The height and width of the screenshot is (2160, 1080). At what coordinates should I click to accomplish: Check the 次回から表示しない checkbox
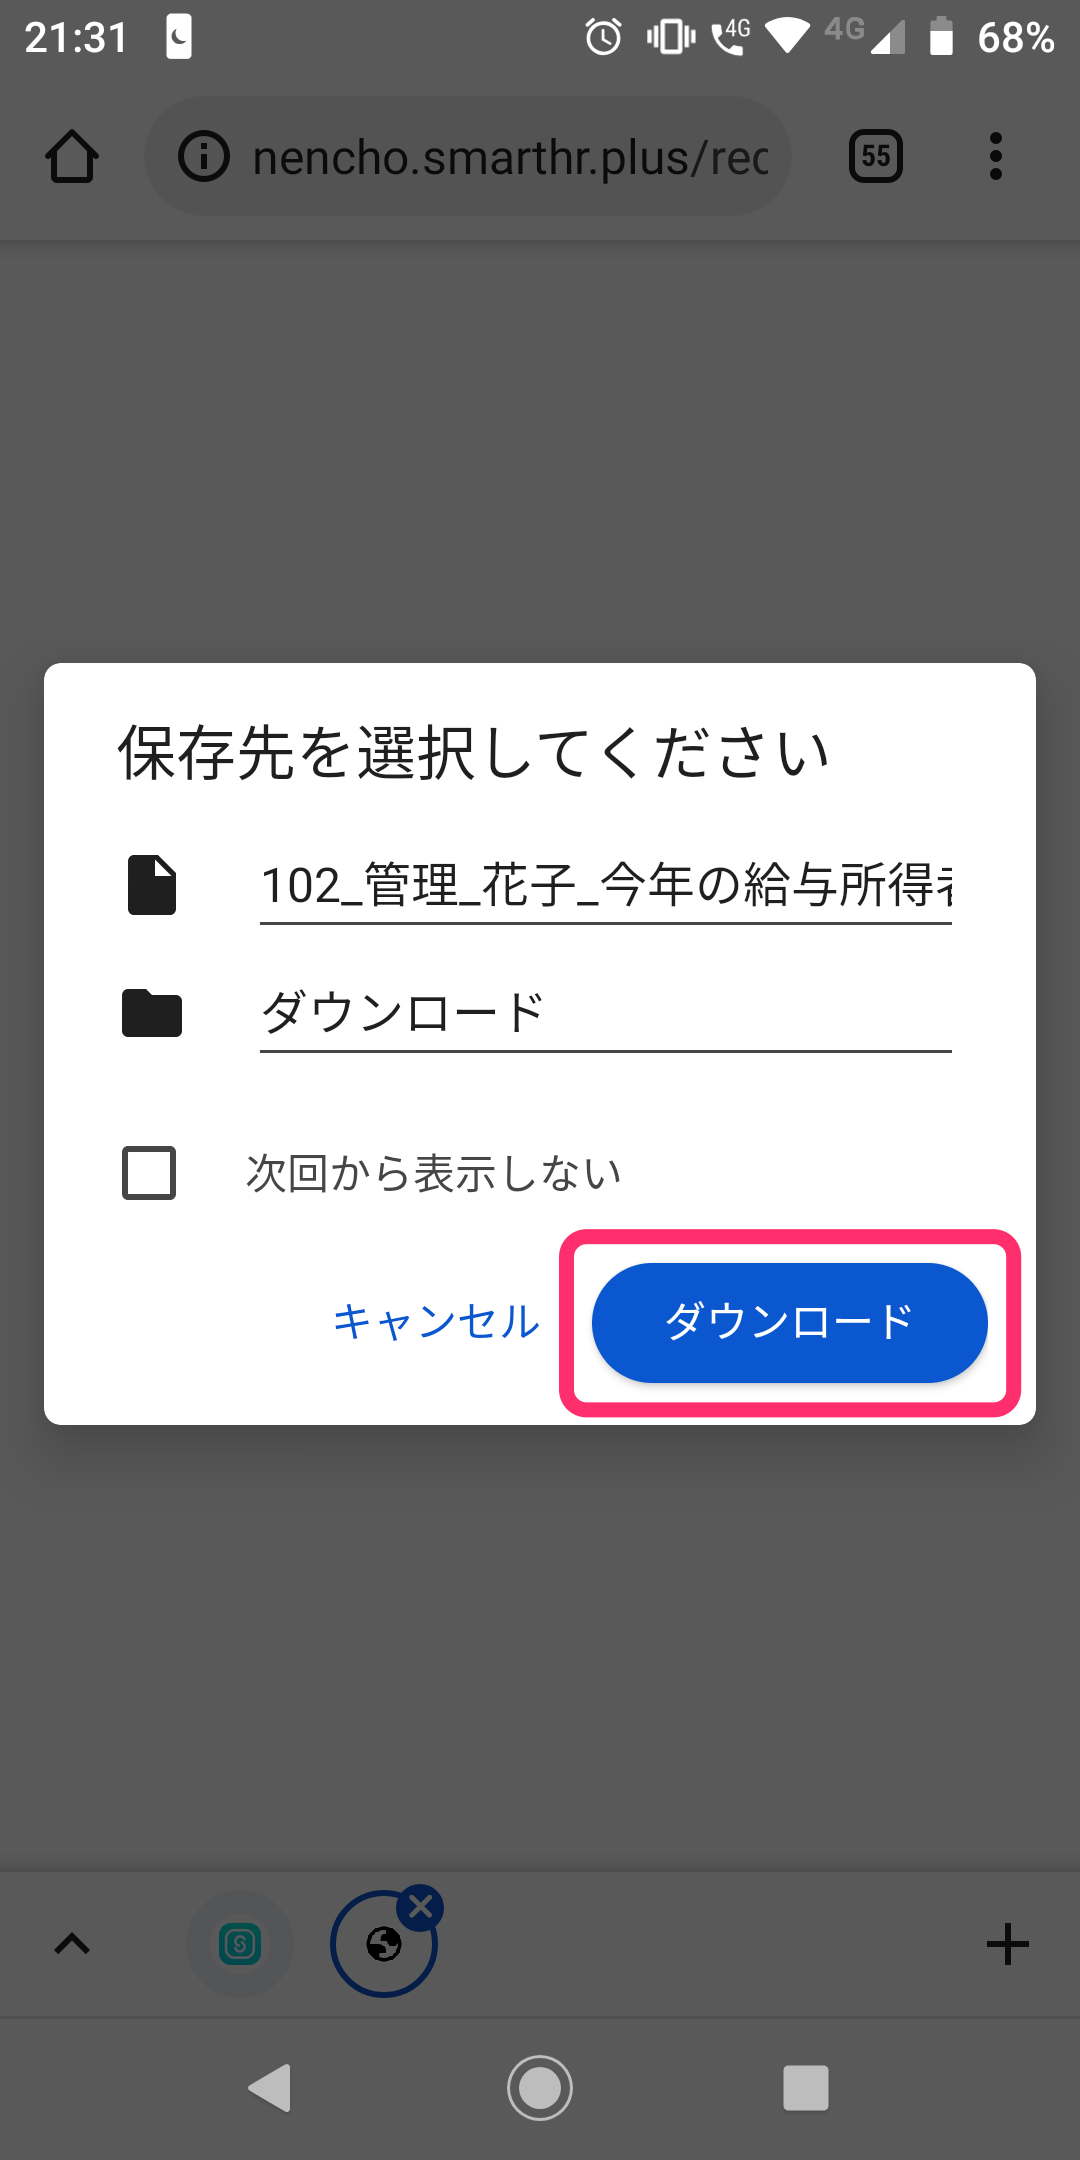click(149, 1173)
